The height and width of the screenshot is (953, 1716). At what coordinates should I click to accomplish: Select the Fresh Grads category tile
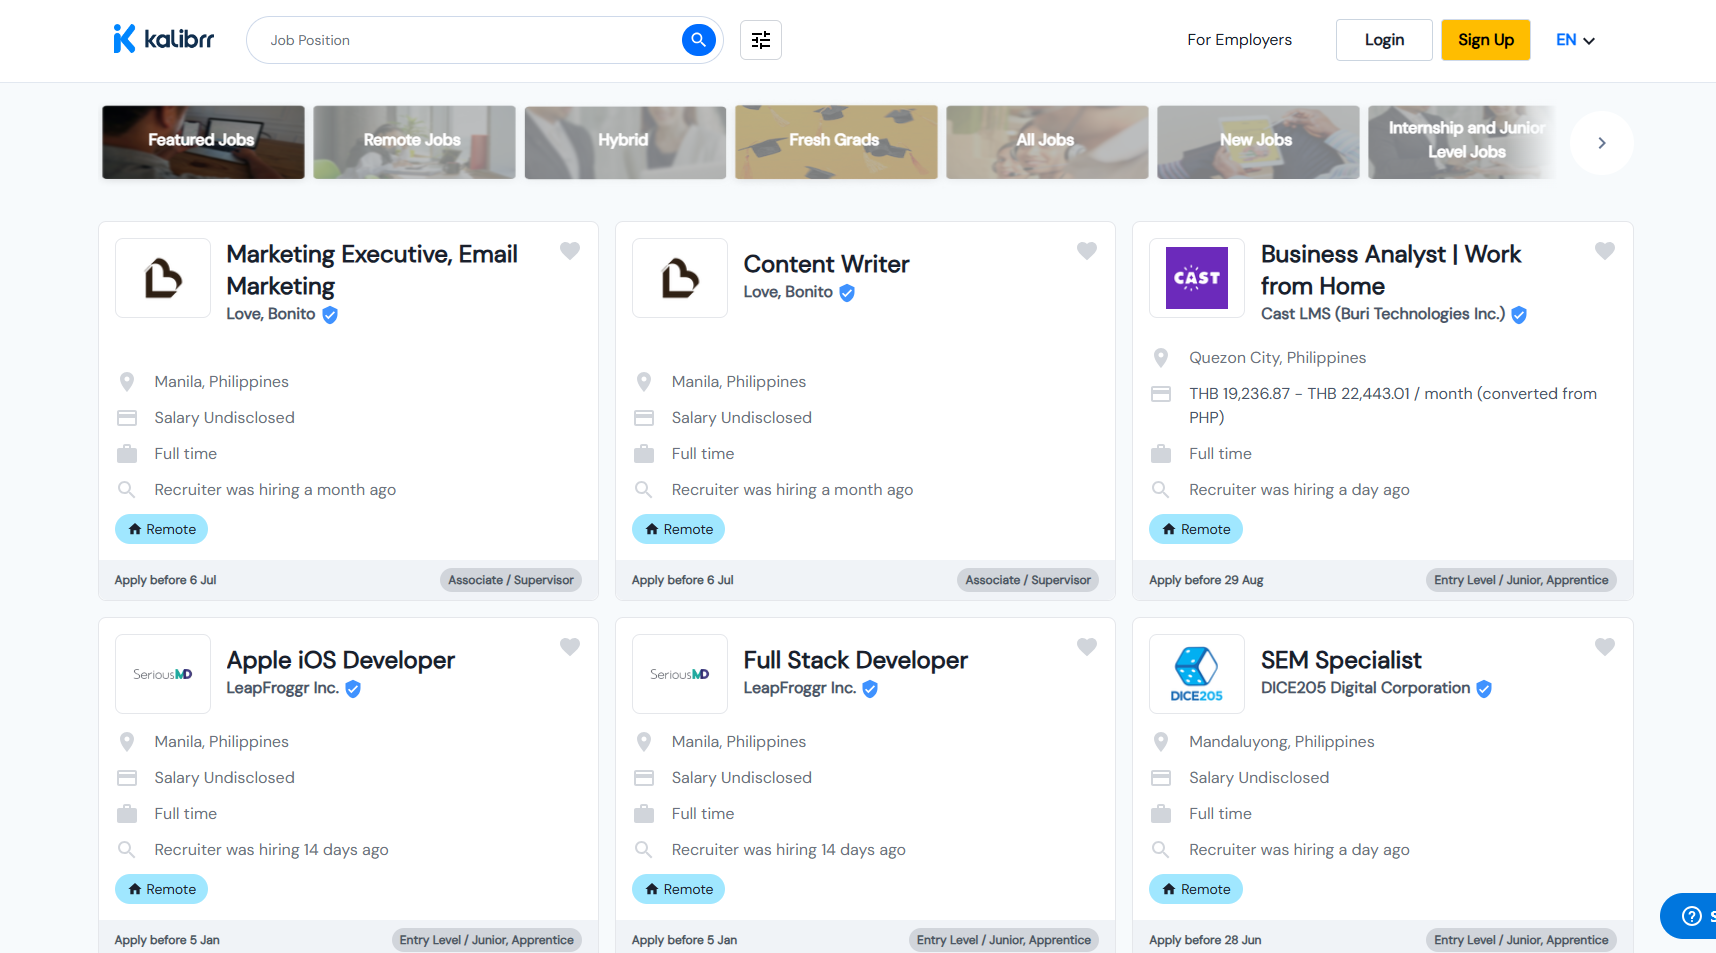coord(836,142)
